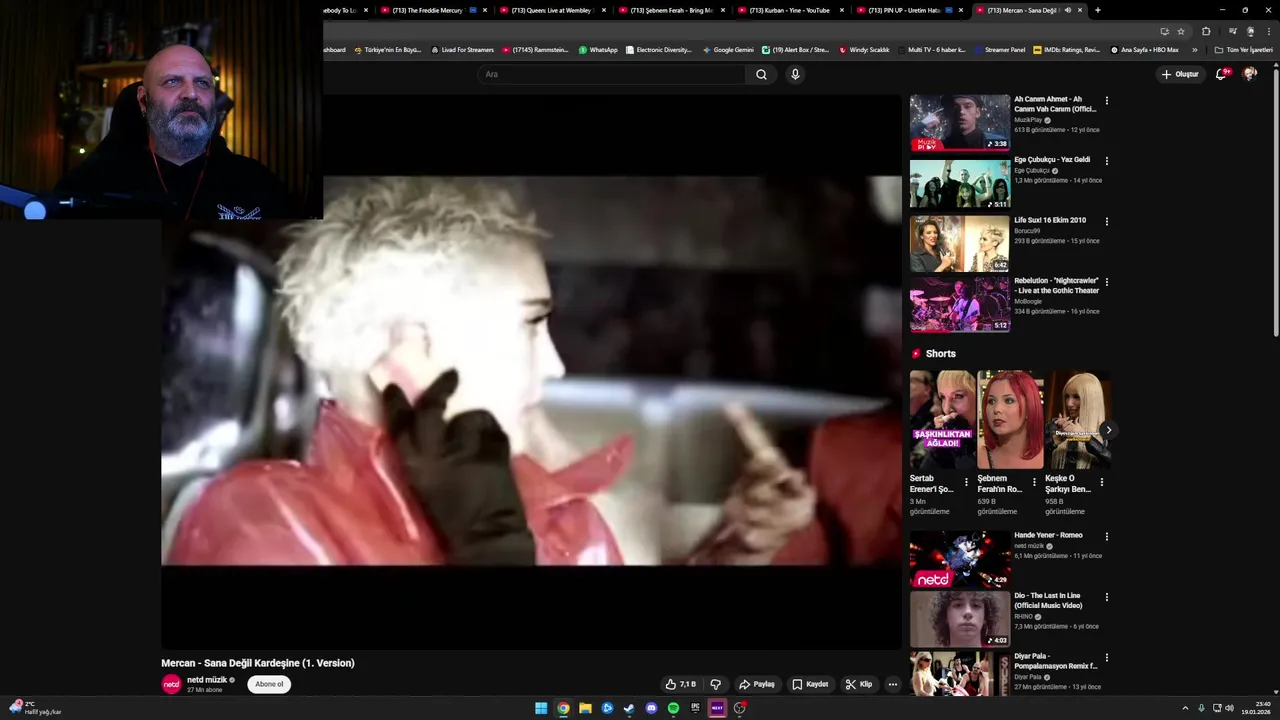Screen dimensions: 1280x720
Task: Switch to Queen: Live at Wembley tab
Action: pos(552,10)
